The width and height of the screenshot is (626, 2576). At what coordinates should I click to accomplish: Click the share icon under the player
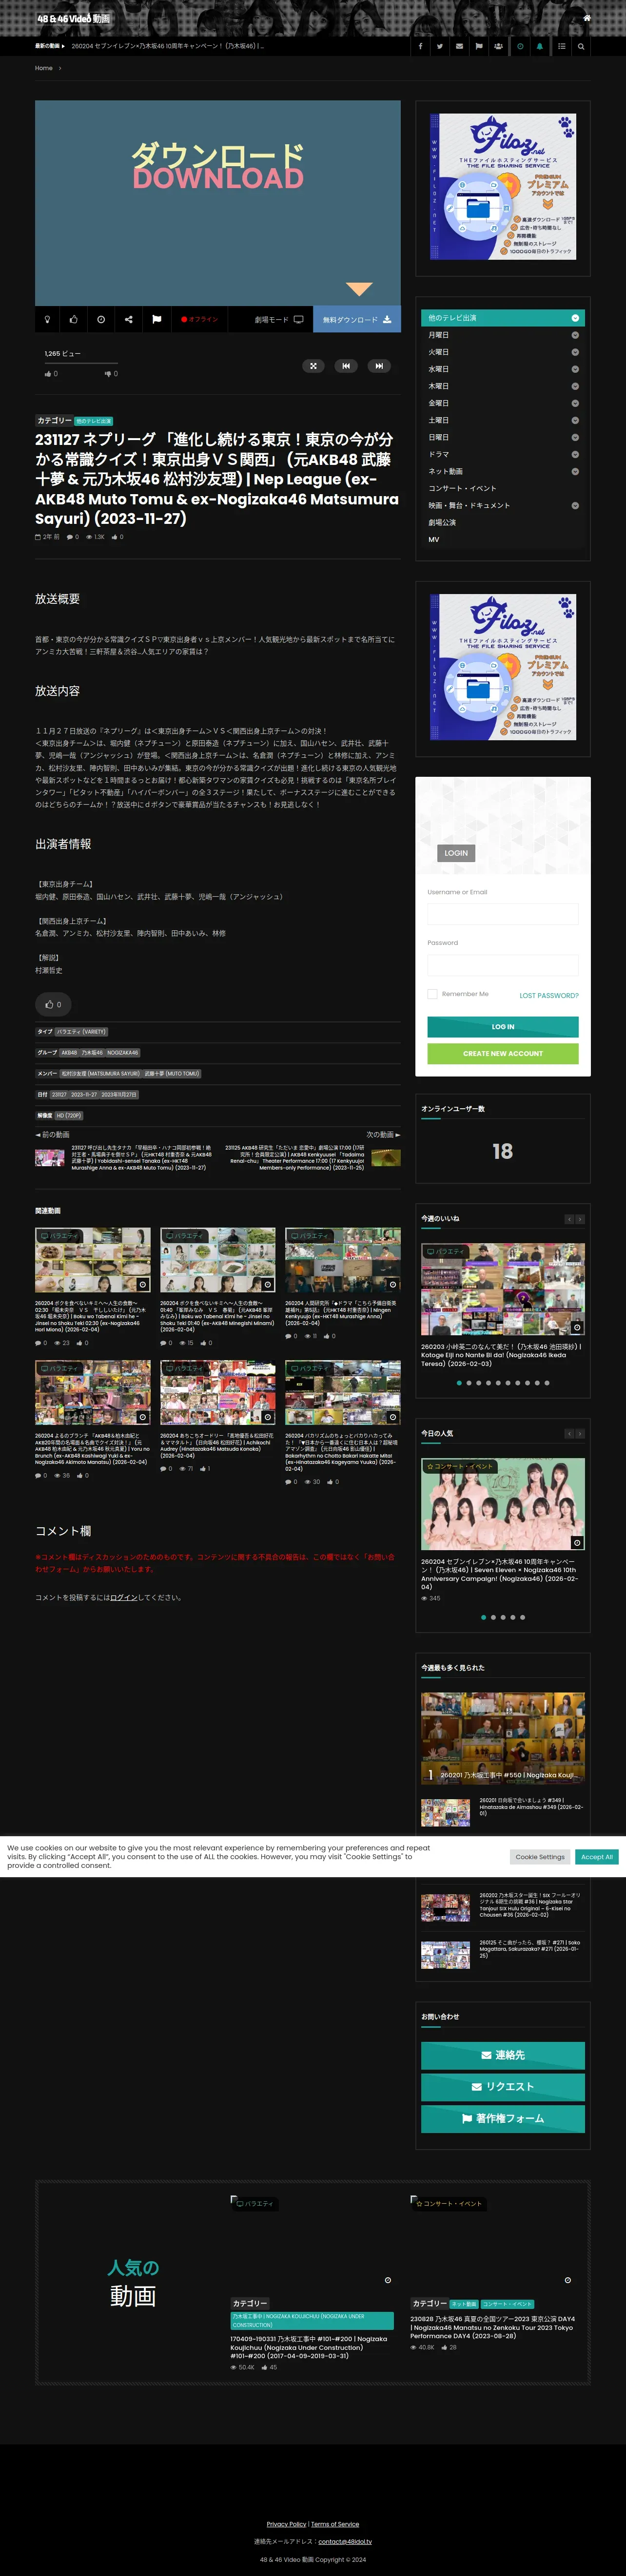(x=129, y=319)
